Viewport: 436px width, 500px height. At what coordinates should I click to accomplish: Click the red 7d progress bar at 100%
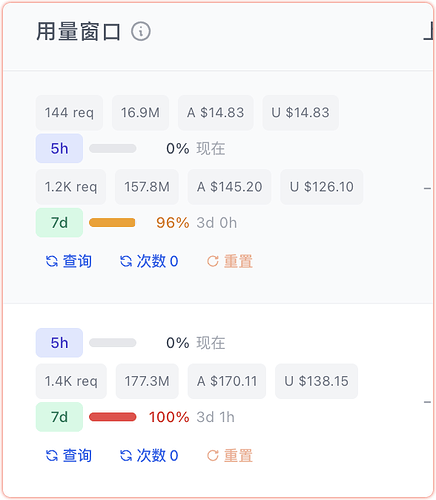[x=113, y=417]
